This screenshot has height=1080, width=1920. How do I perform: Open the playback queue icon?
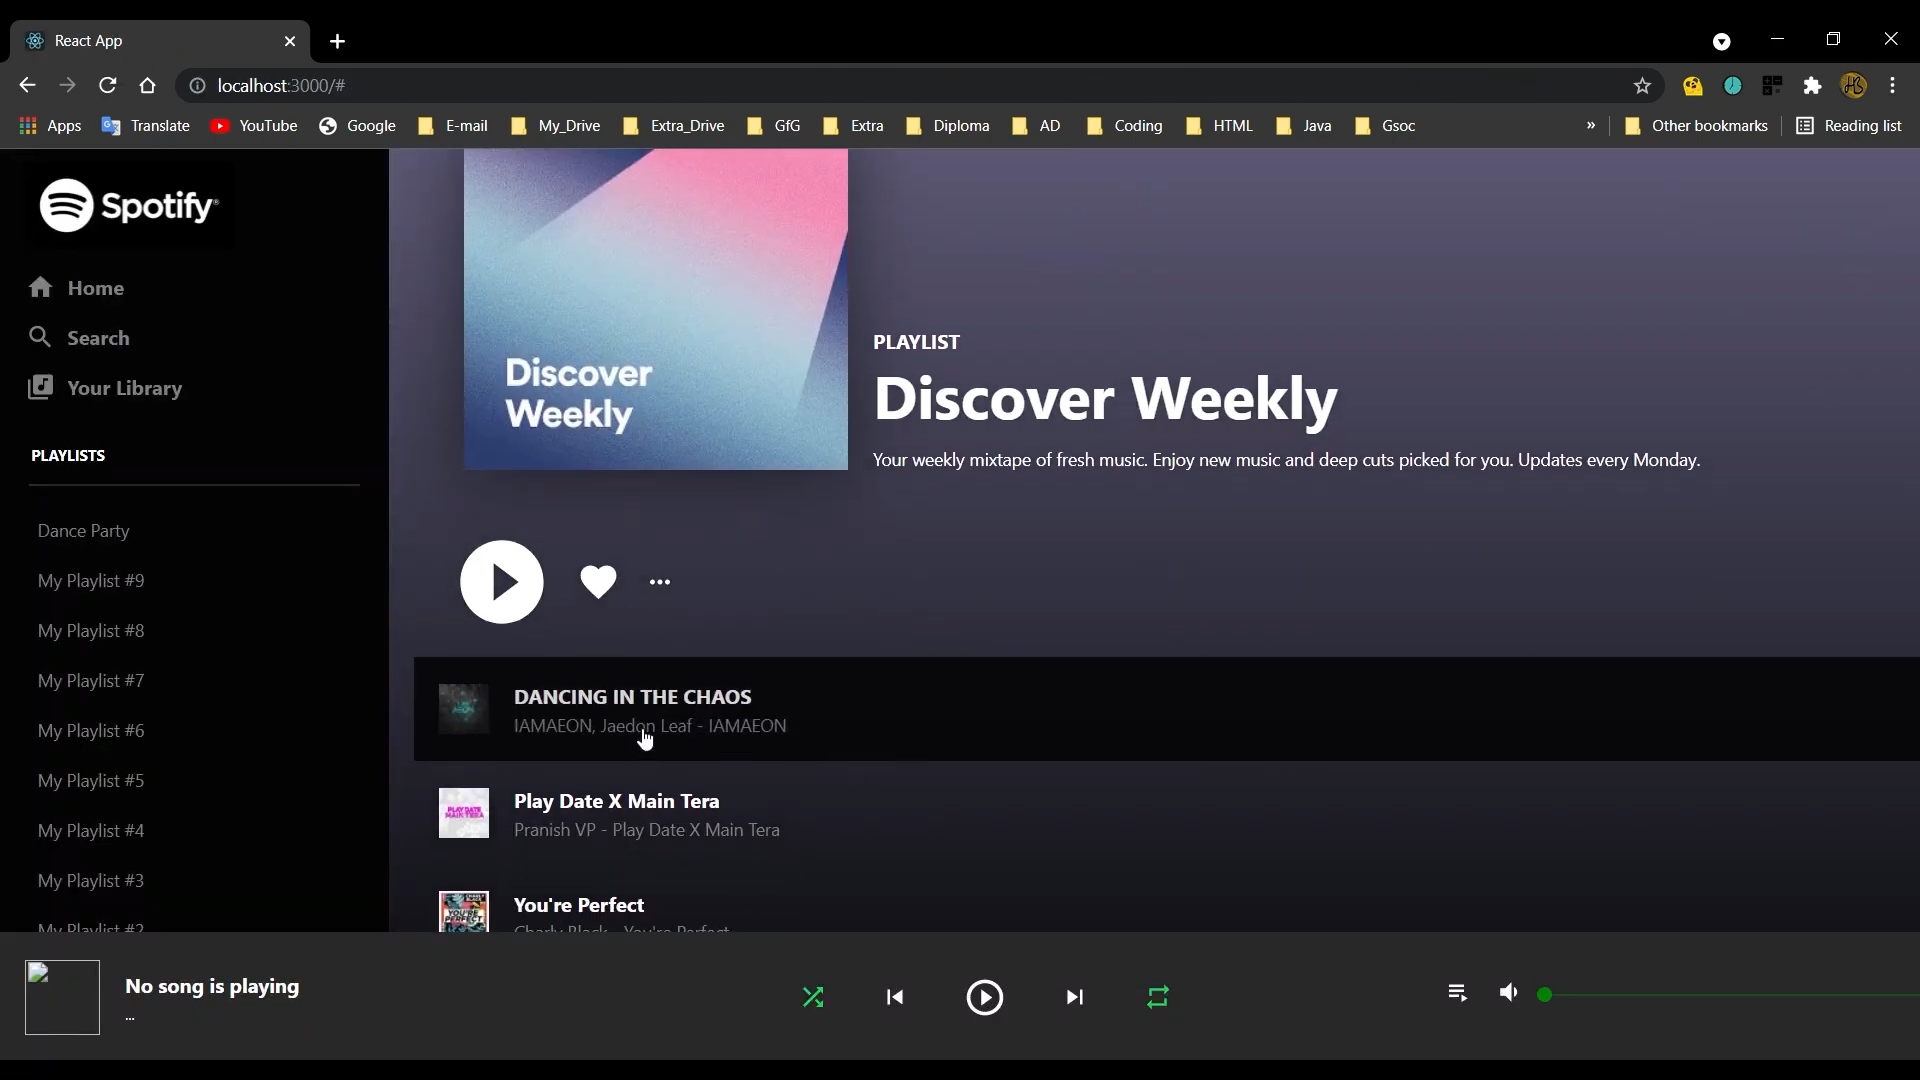pos(1456,993)
